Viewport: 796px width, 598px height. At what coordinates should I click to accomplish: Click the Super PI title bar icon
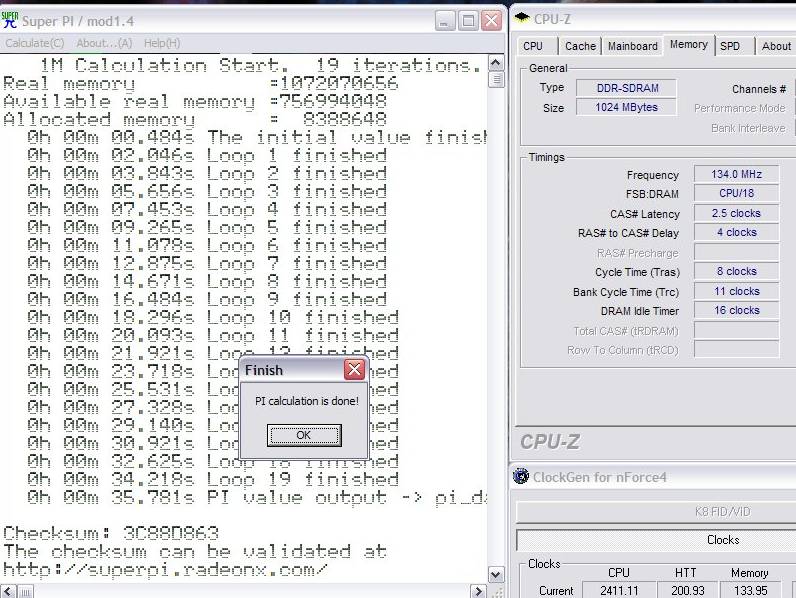pyautogui.click(x=10, y=20)
